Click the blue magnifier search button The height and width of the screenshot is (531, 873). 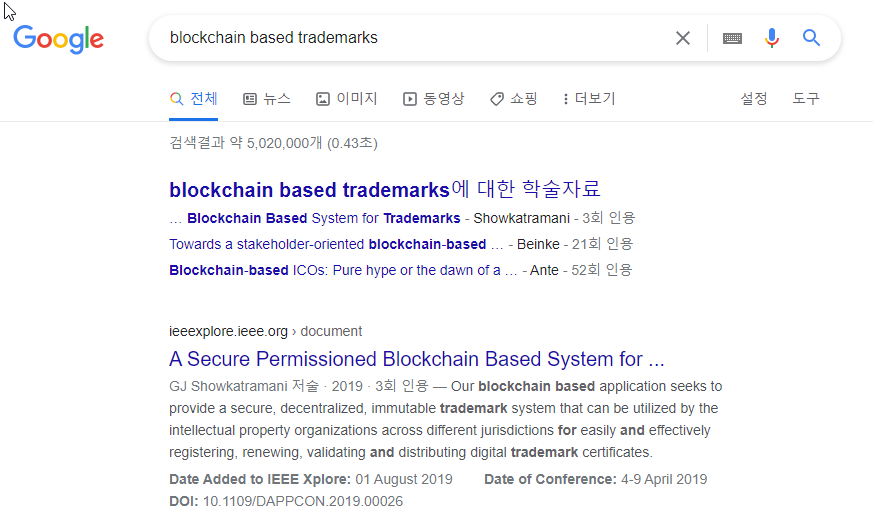(x=812, y=38)
